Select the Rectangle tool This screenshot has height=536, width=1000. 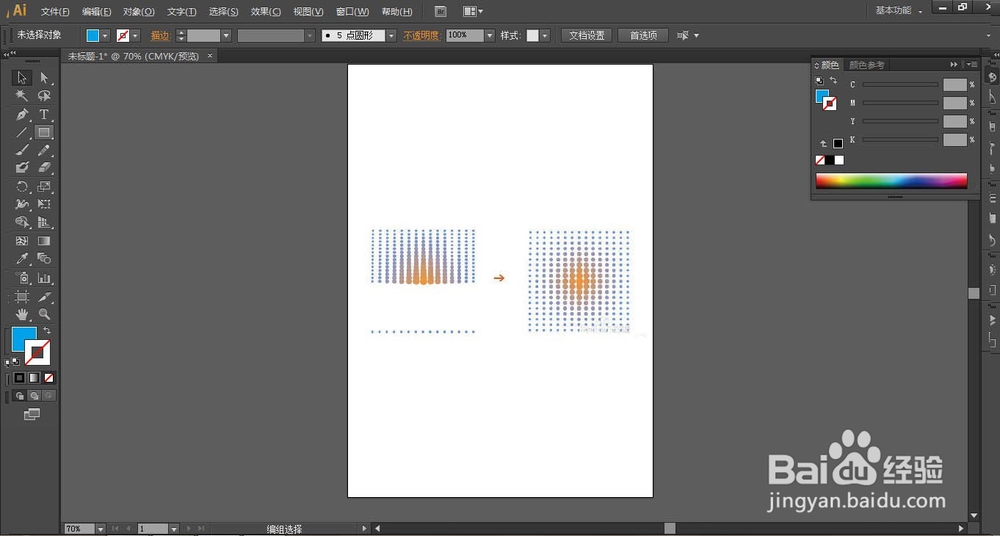44,132
